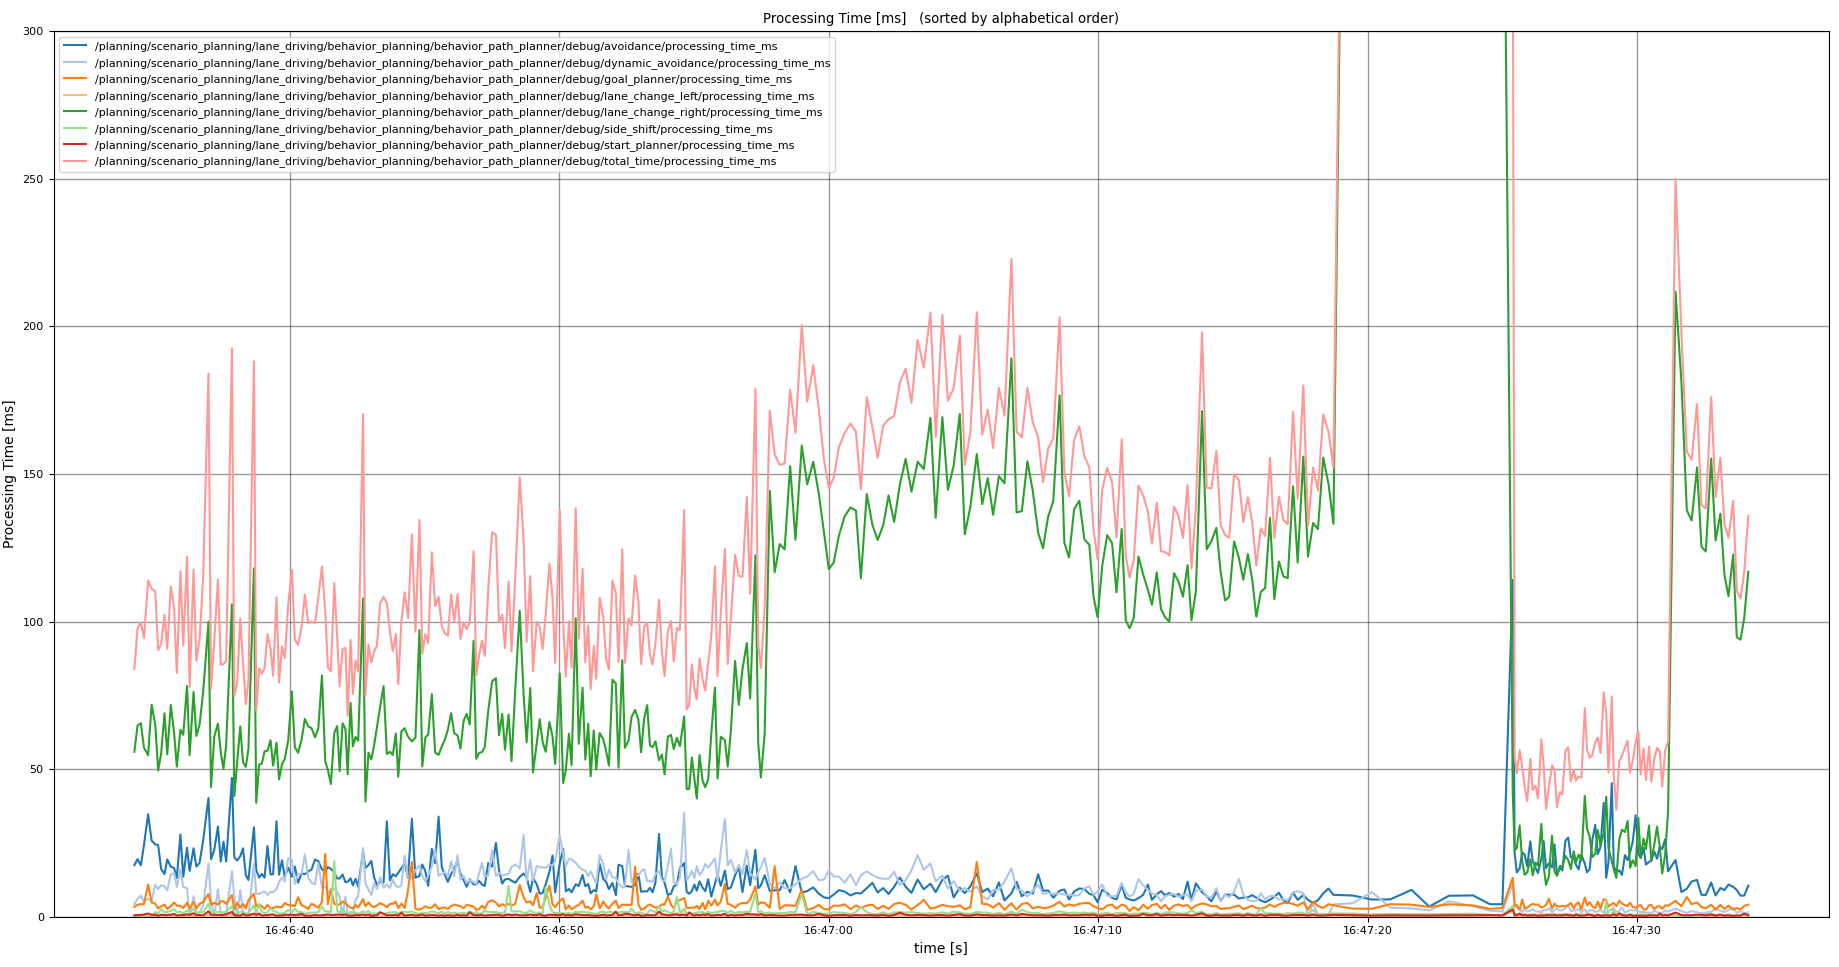Click the chart title 'Processing Time [ms] (sorted by alphabetical order)'
1839x967 pixels.
(x=940, y=18)
